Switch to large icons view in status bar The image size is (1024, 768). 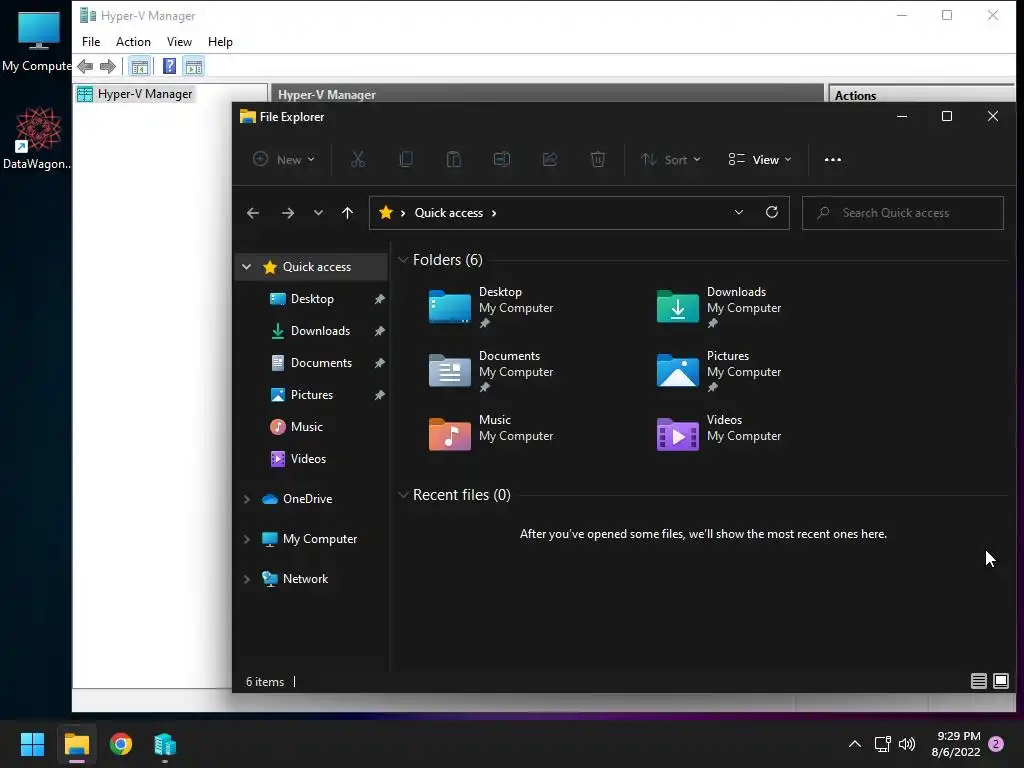point(1000,681)
